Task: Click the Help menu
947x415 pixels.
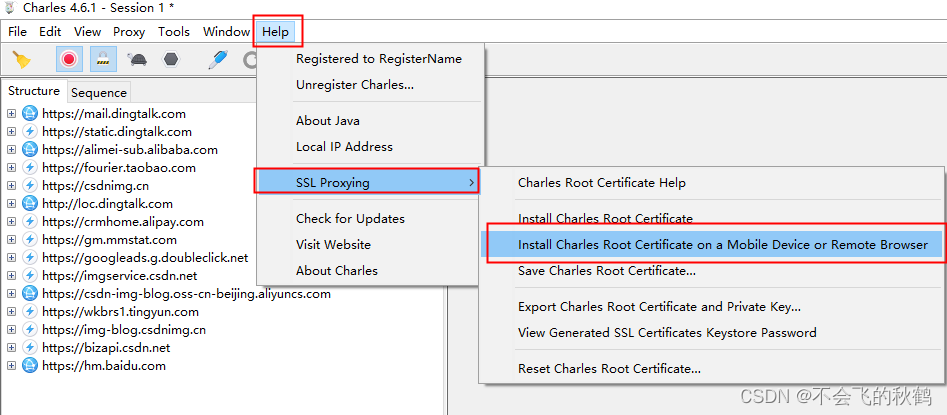Action: [x=275, y=32]
